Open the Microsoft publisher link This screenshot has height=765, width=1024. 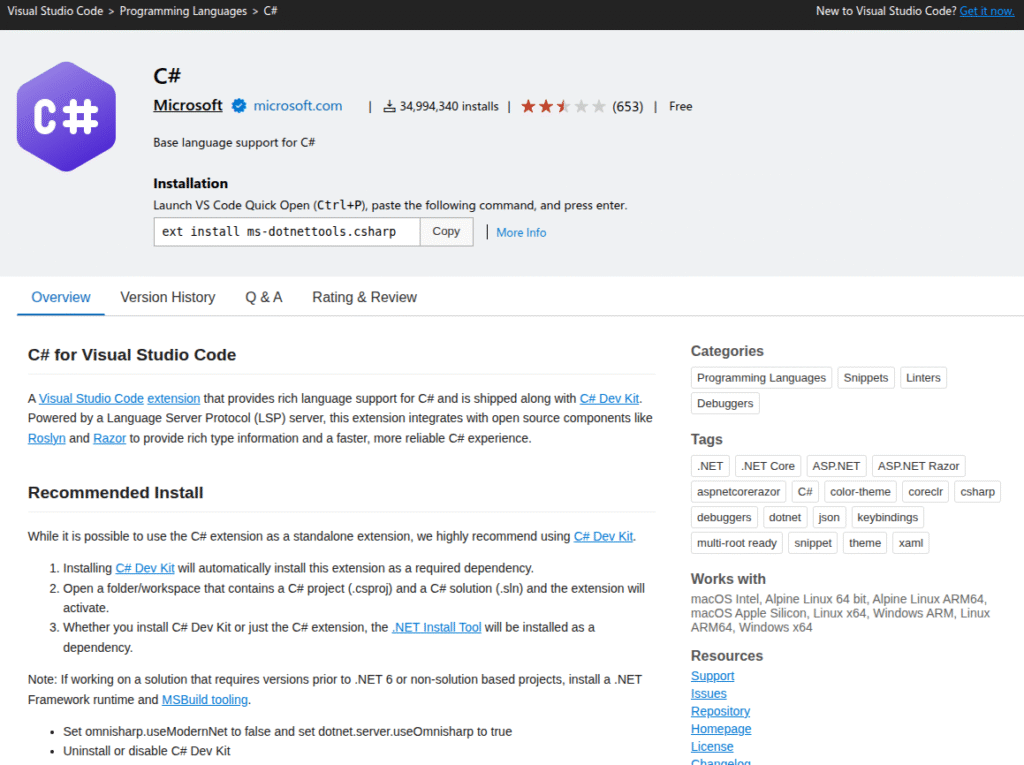tap(188, 105)
